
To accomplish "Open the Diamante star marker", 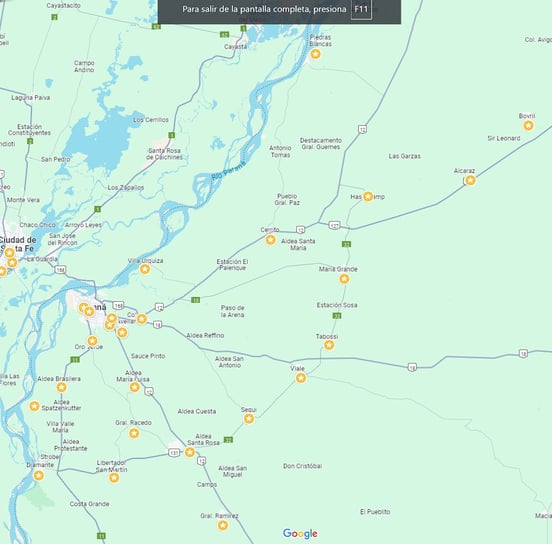I will (38, 475).
